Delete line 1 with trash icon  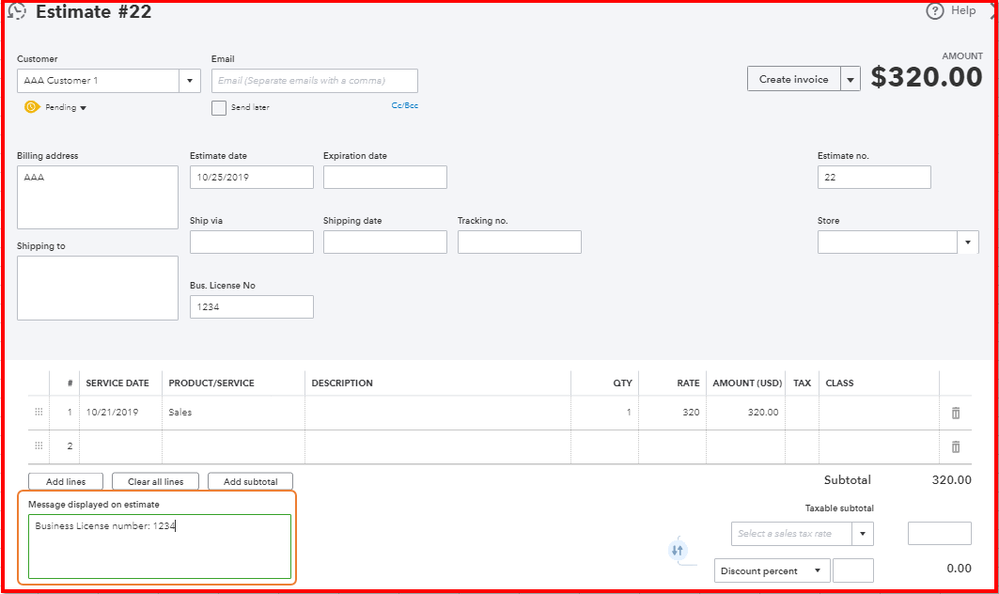click(x=955, y=412)
